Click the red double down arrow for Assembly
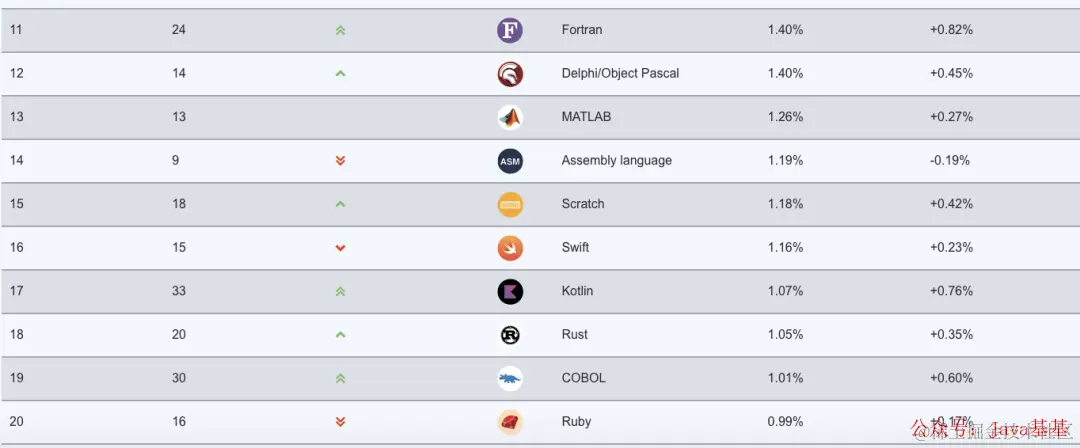Screen dimensions: 1080x448 [340, 161]
